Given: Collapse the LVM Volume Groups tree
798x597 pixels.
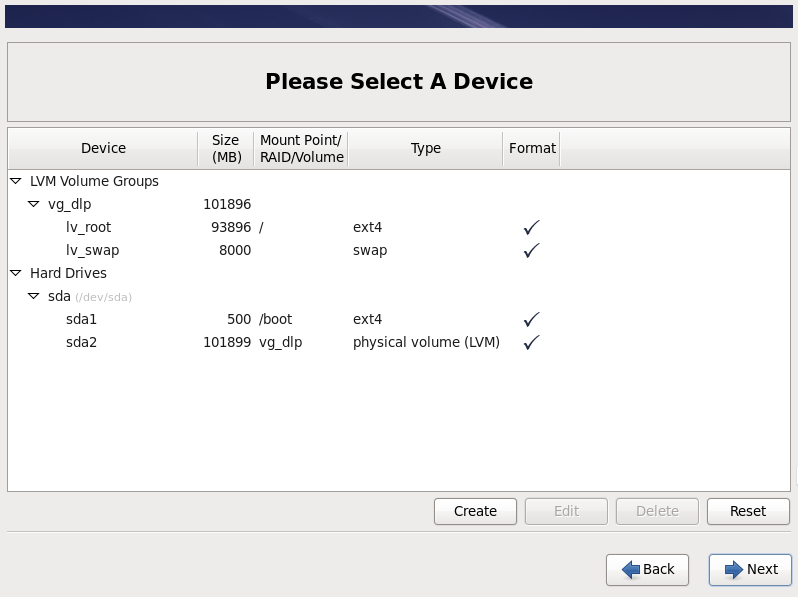Looking at the screenshot, I should pyautogui.click(x=16, y=181).
